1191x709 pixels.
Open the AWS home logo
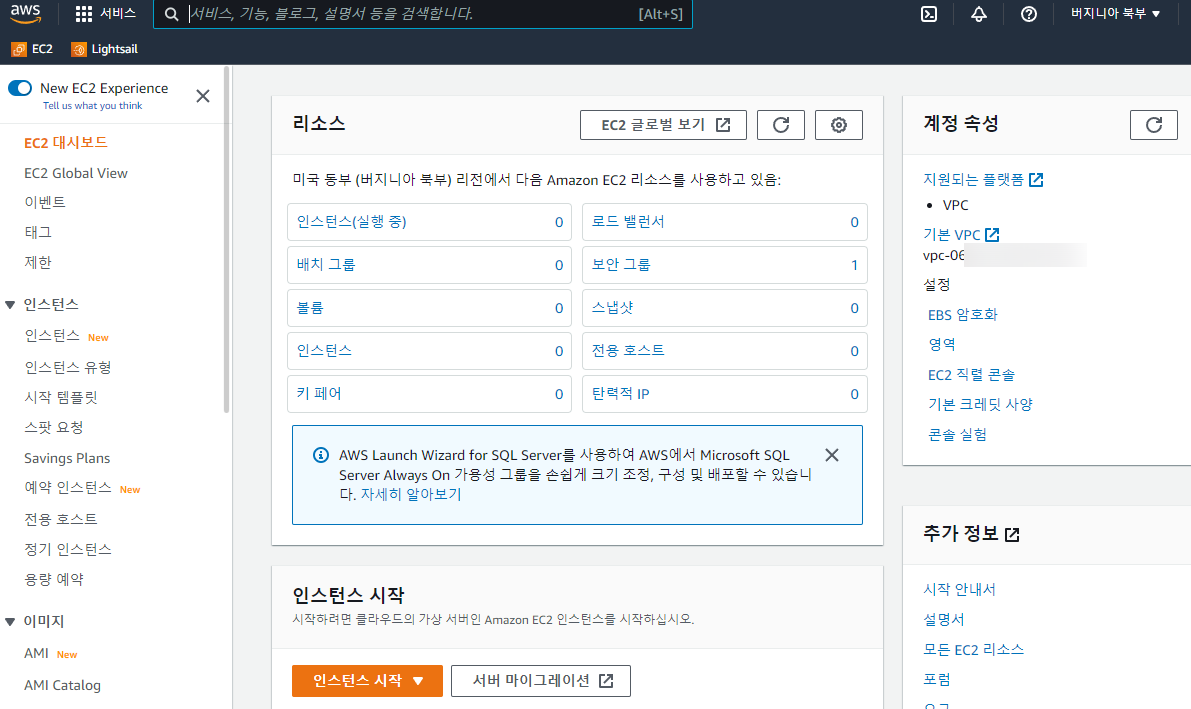coord(25,14)
